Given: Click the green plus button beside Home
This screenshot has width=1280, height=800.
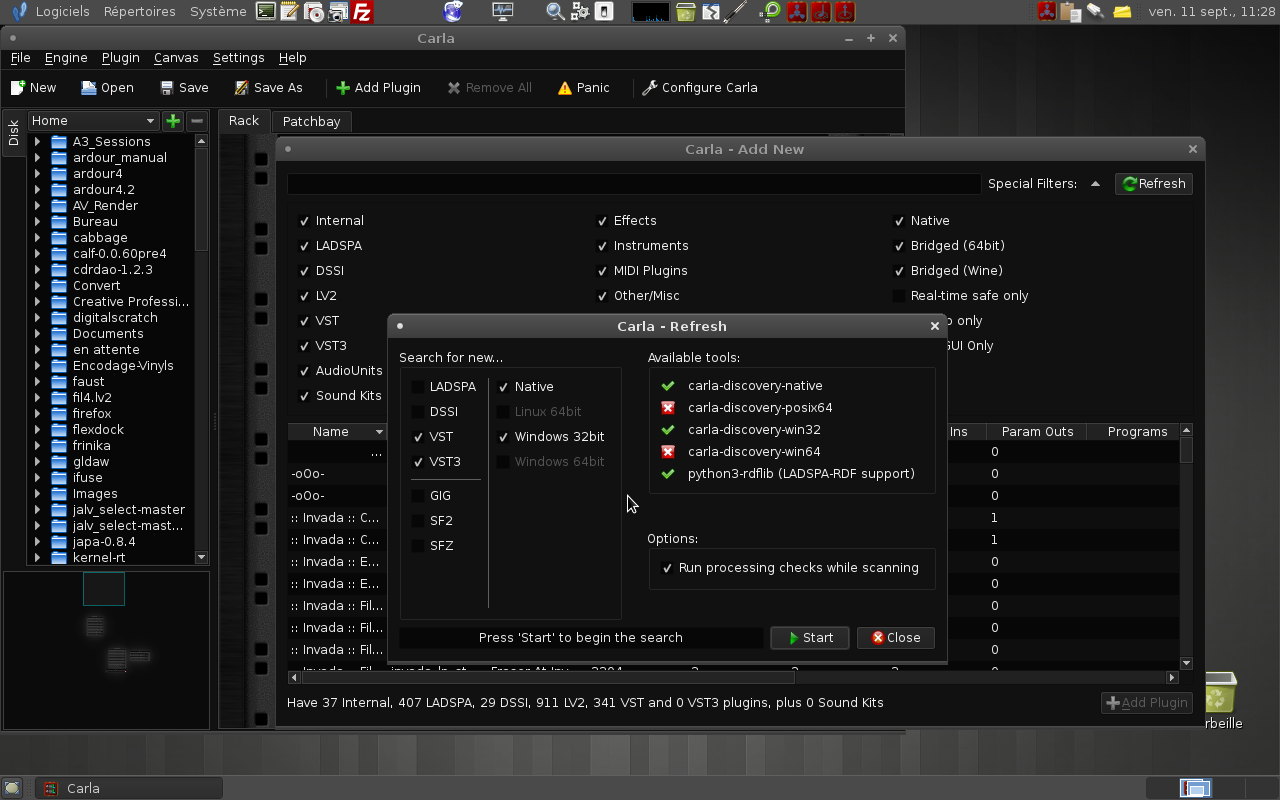Looking at the screenshot, I should (x=173, y=121).
